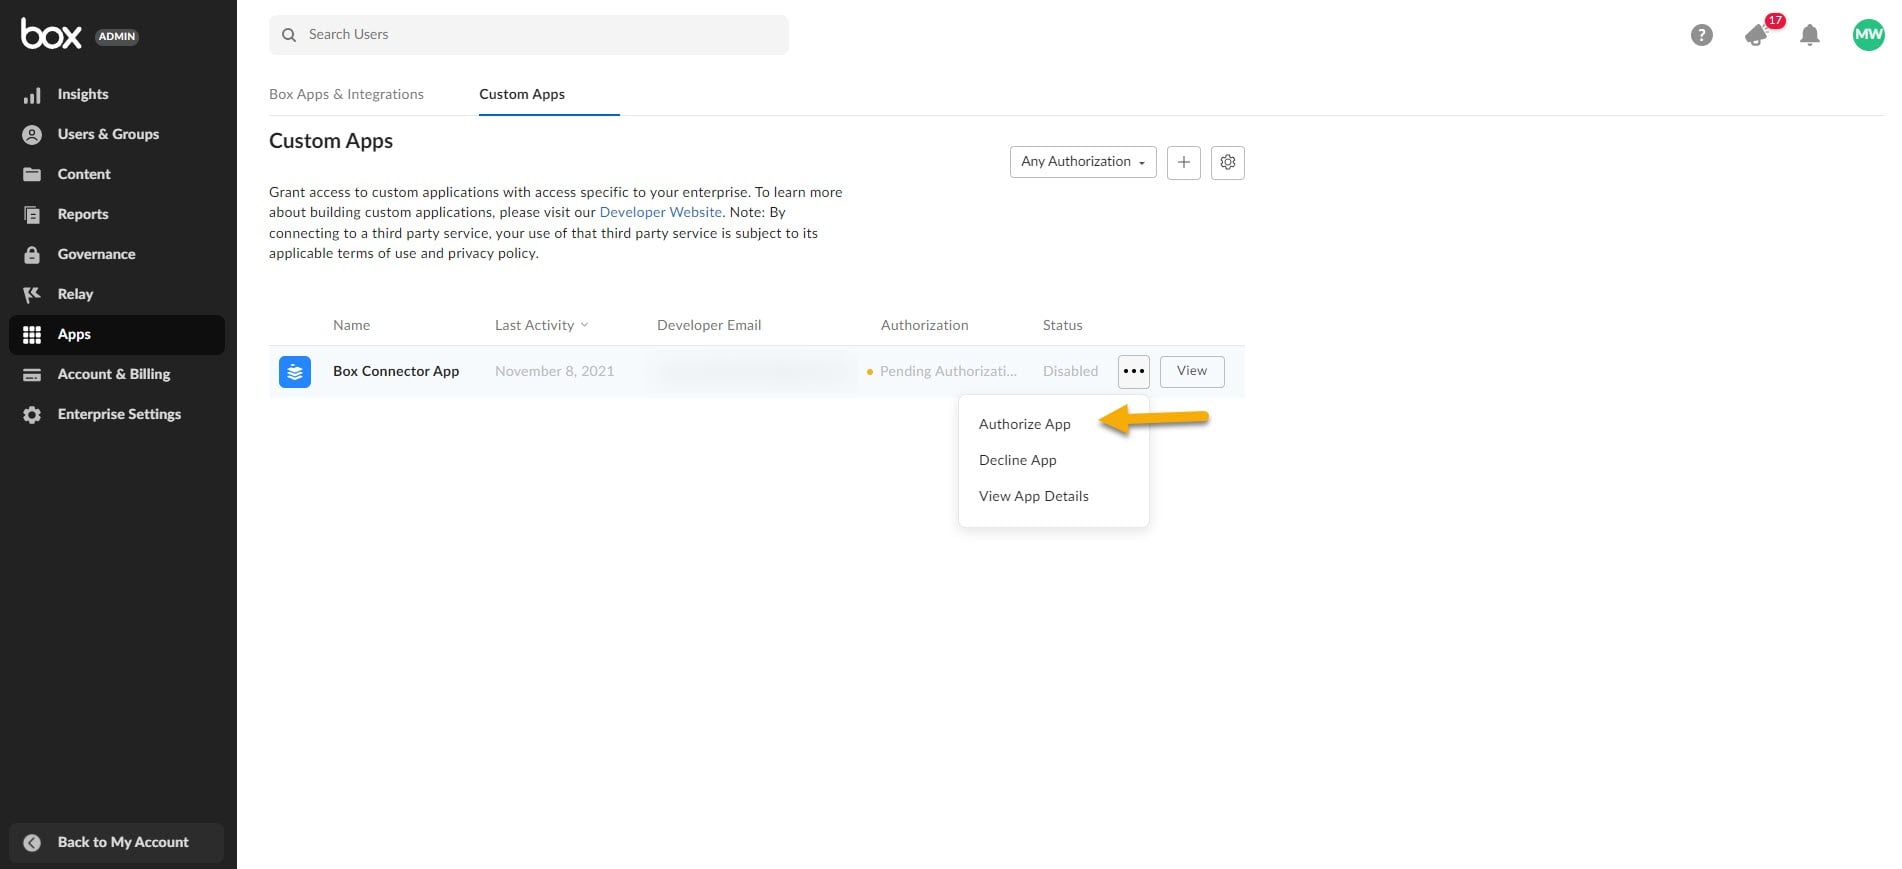Image resolution: width=1902 pixels, height=869 pixels.
Task: Click the plus add app button
Action: tap(1183, 162)
